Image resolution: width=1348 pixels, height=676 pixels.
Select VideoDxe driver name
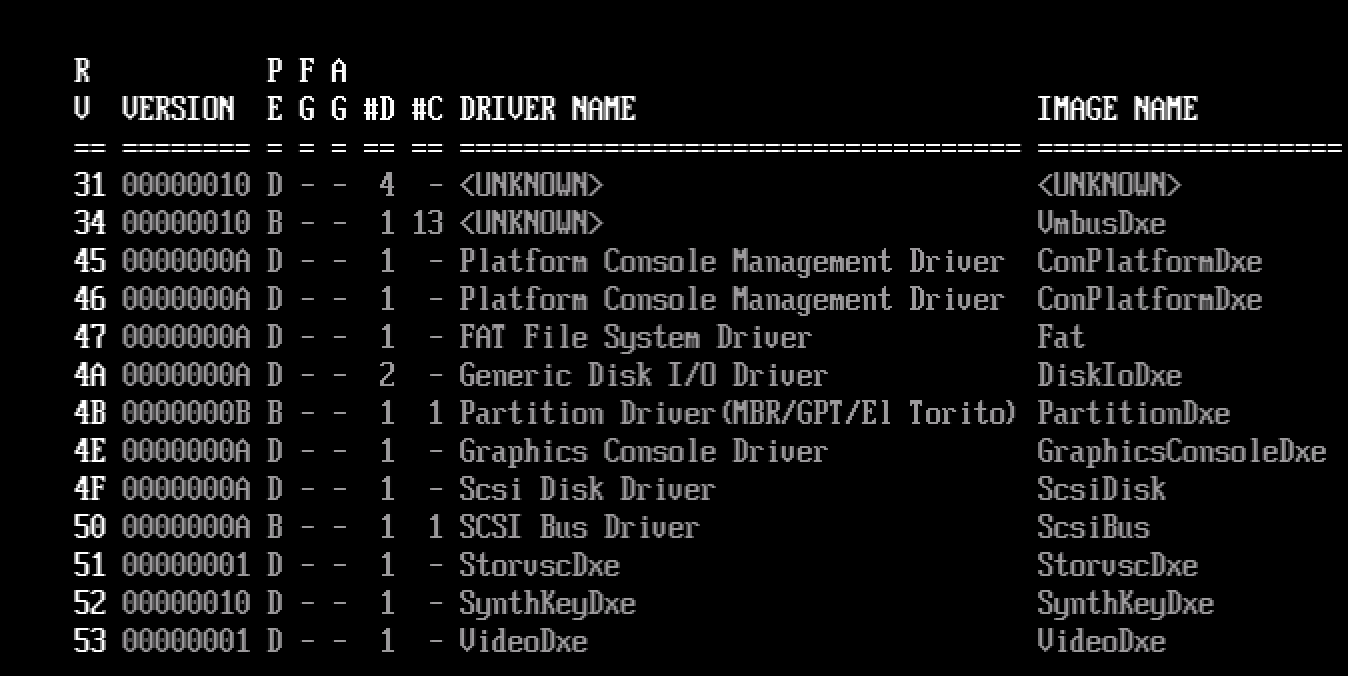(523, 641)
